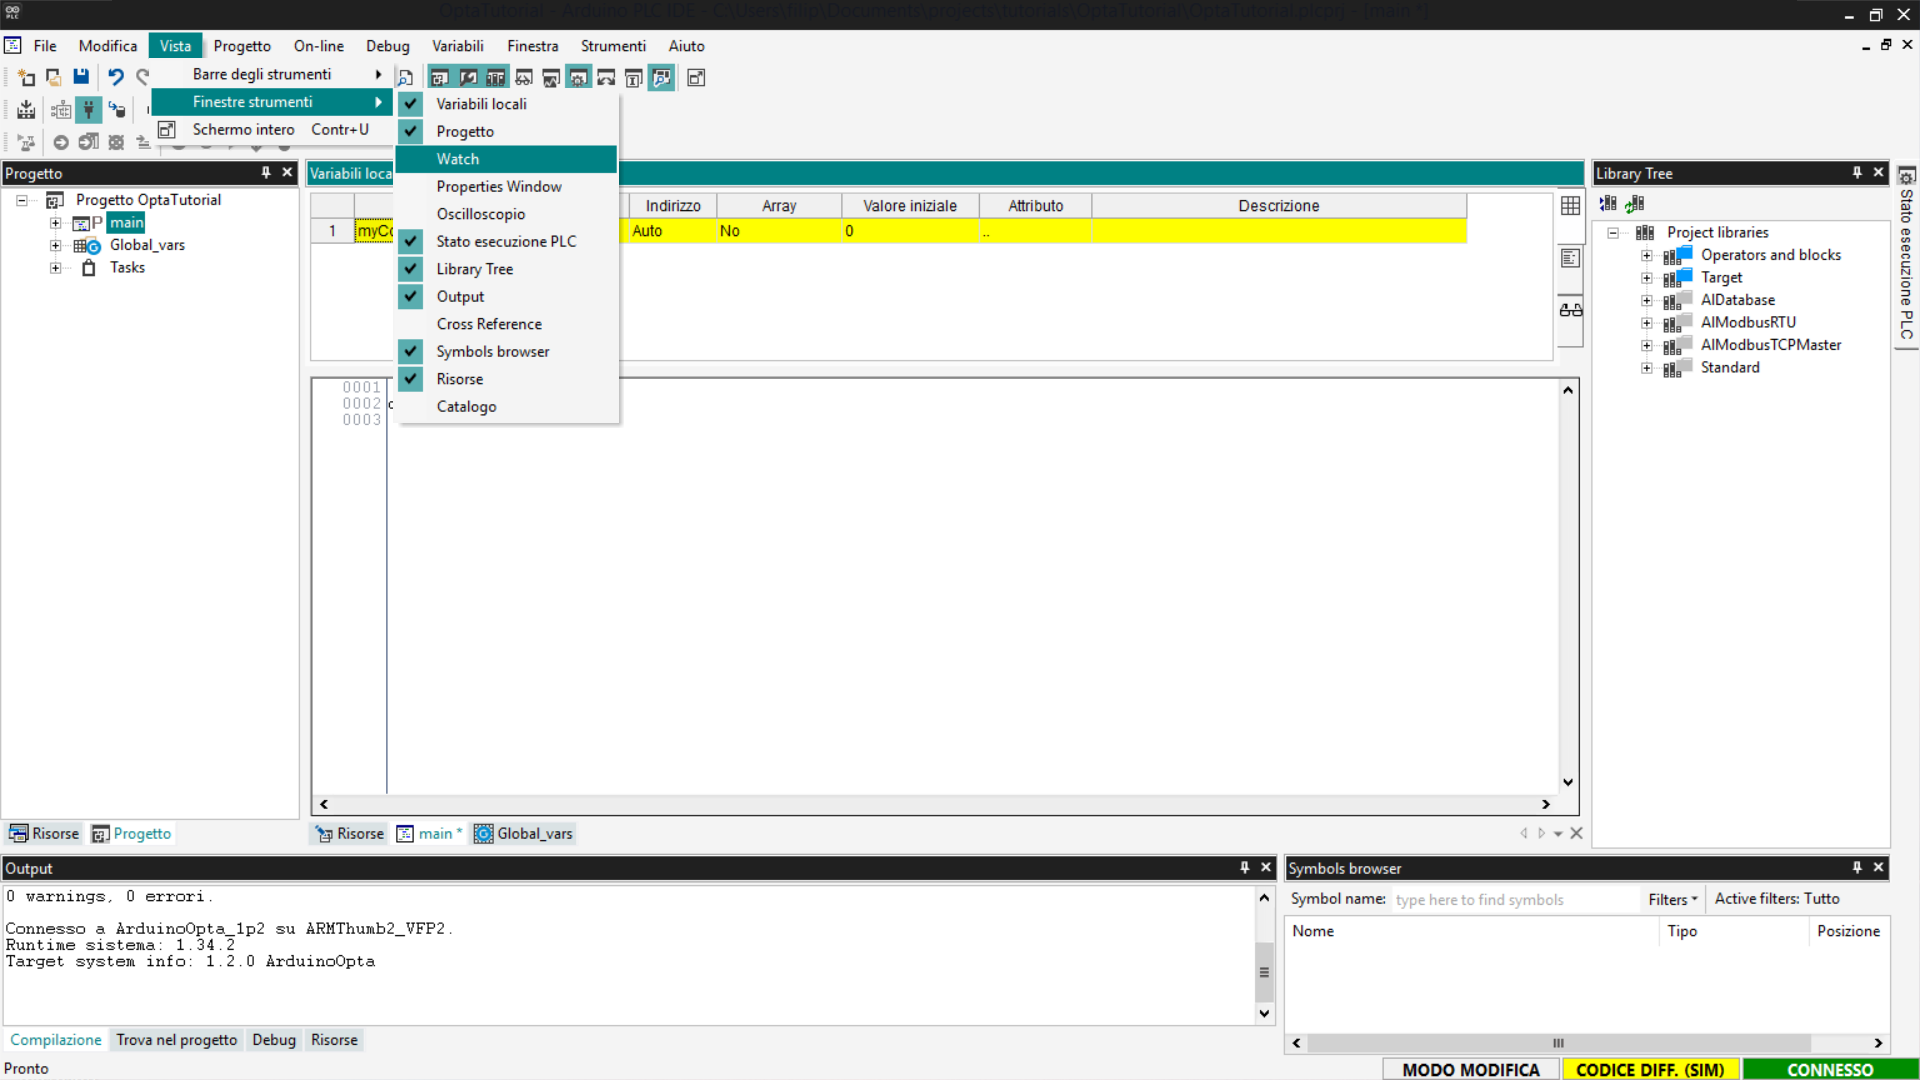The width and height of the screenshot is (1920, 1080).
Task: Click the New project toolbar icon
Action: (x=26, y=77)
